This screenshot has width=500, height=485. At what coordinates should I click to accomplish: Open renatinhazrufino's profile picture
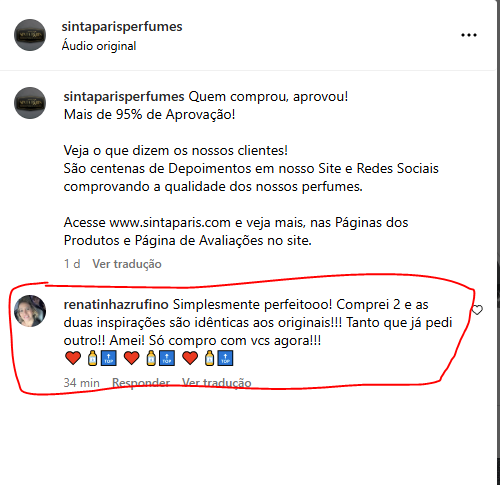[30, 311]
